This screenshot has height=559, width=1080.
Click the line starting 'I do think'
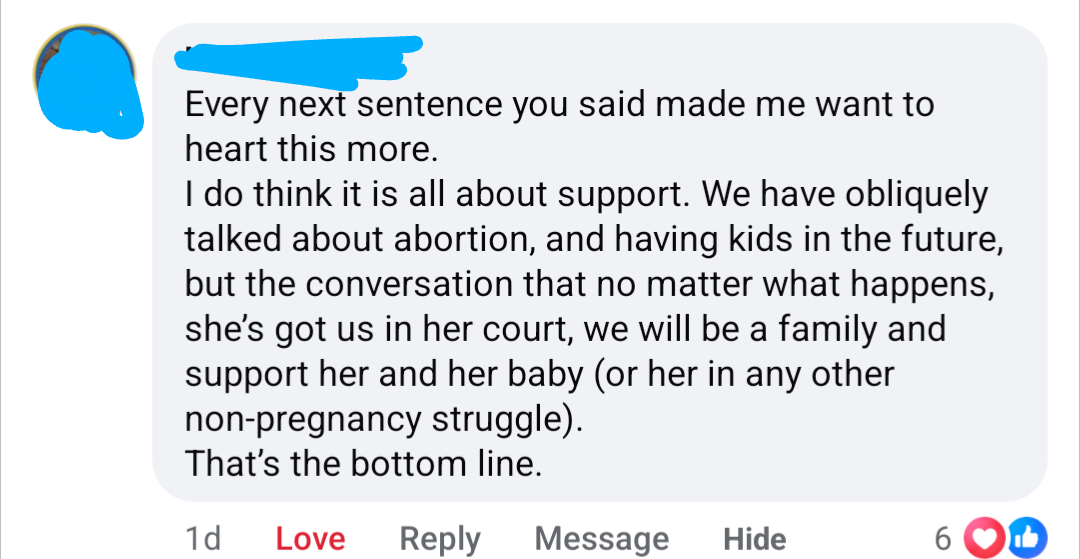click(x=586, y=194)
